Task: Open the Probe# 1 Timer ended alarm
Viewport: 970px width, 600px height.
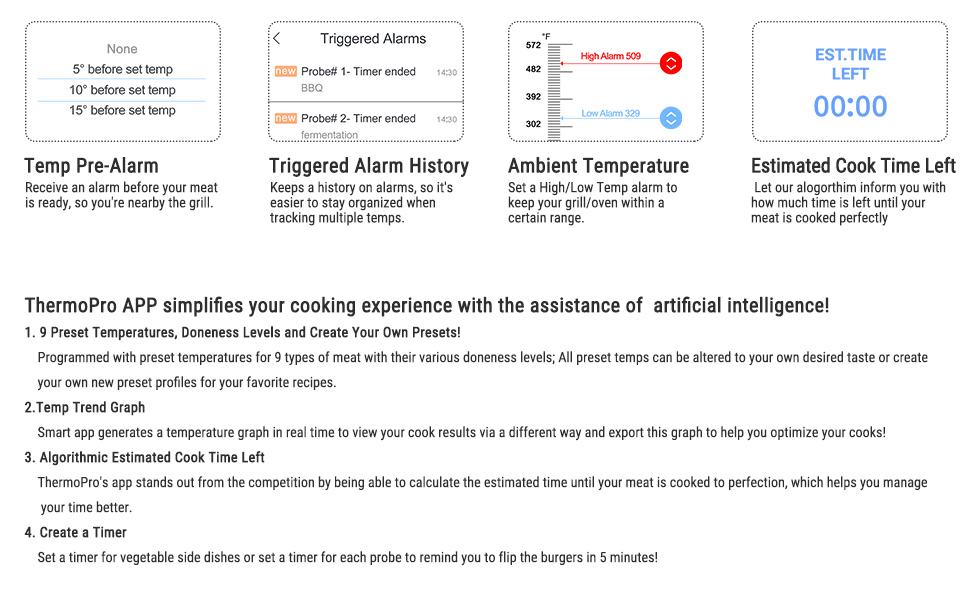Action: tap(358, 72)
